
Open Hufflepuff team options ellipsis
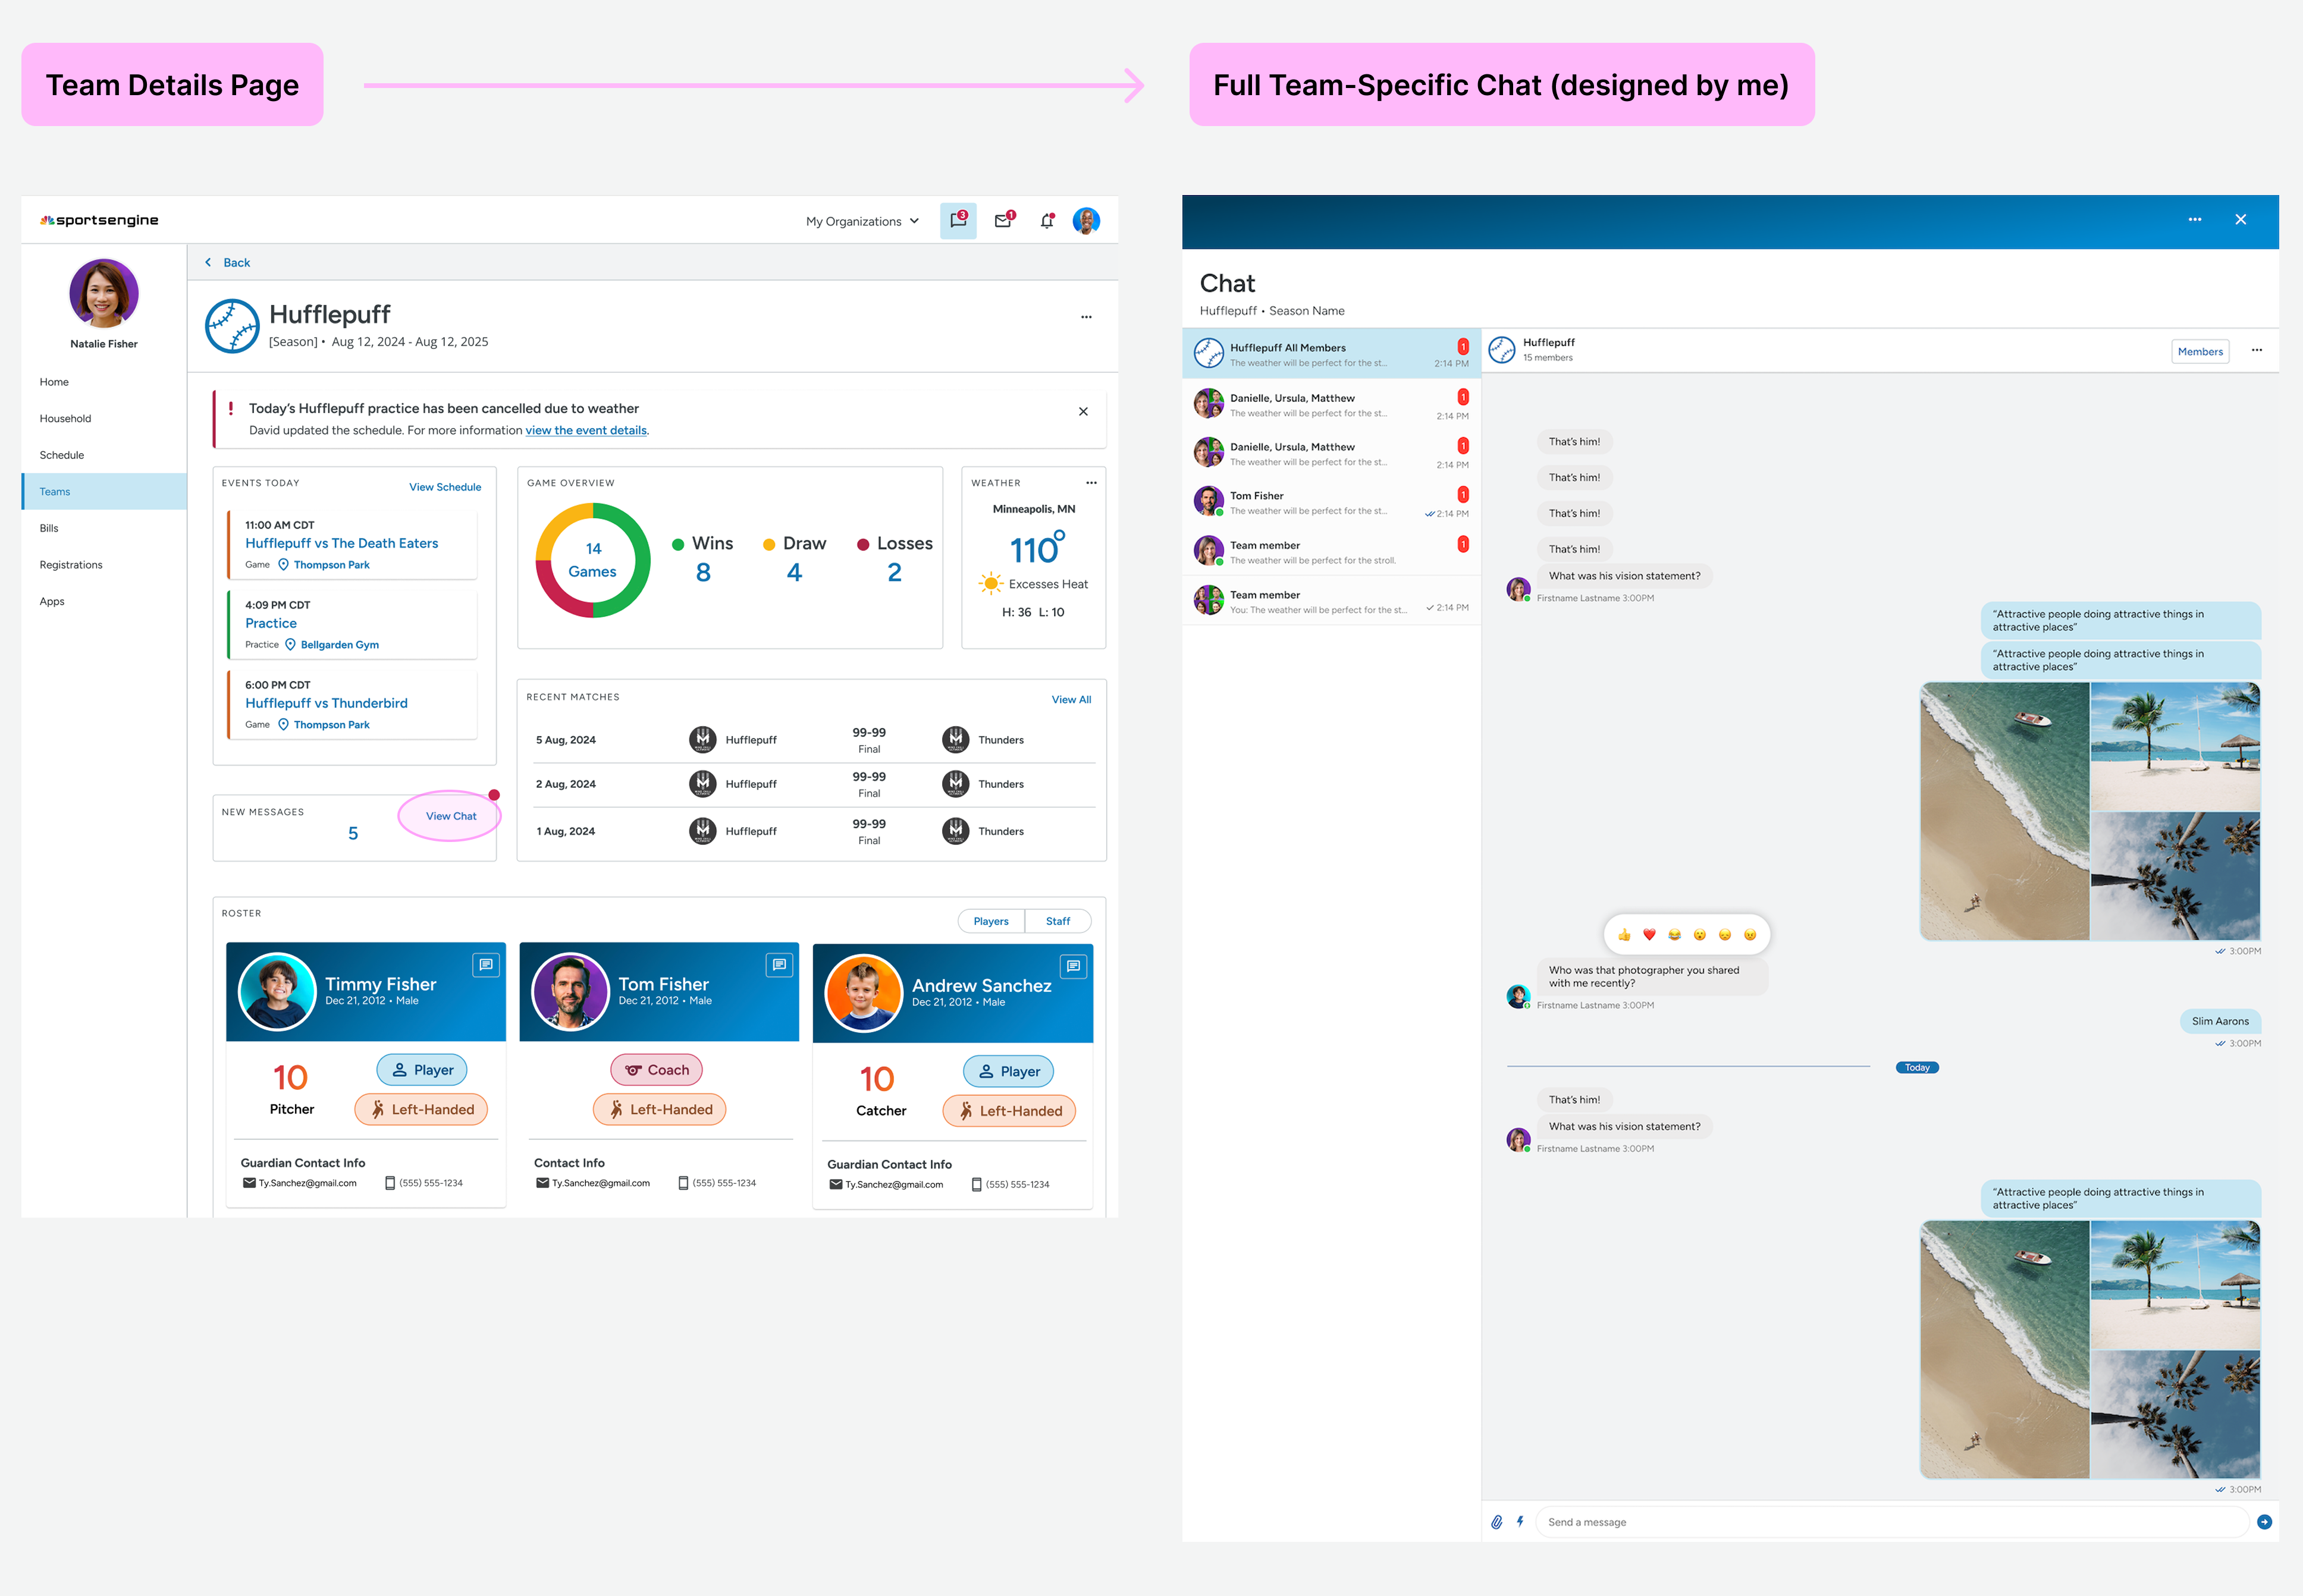(x=1086, y=317)
